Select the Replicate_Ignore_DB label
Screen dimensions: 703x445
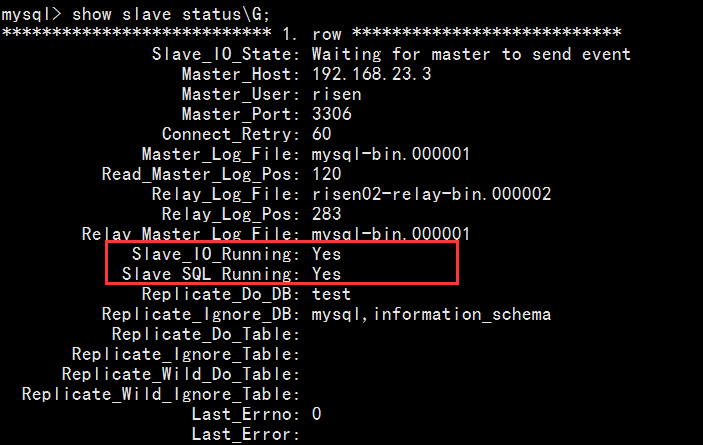click(x=200, y=314)
